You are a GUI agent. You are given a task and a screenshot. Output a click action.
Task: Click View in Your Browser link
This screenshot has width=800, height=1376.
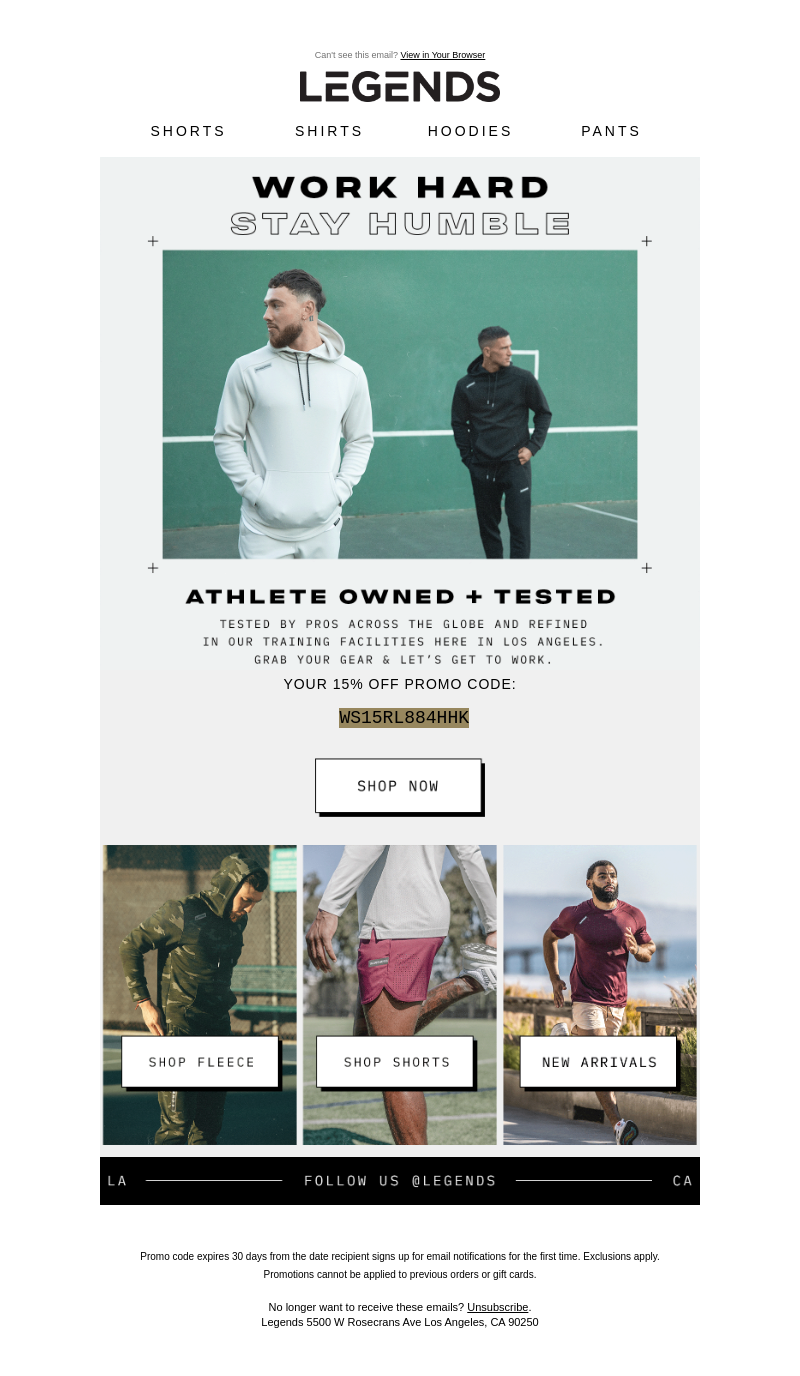pos(443,55)
